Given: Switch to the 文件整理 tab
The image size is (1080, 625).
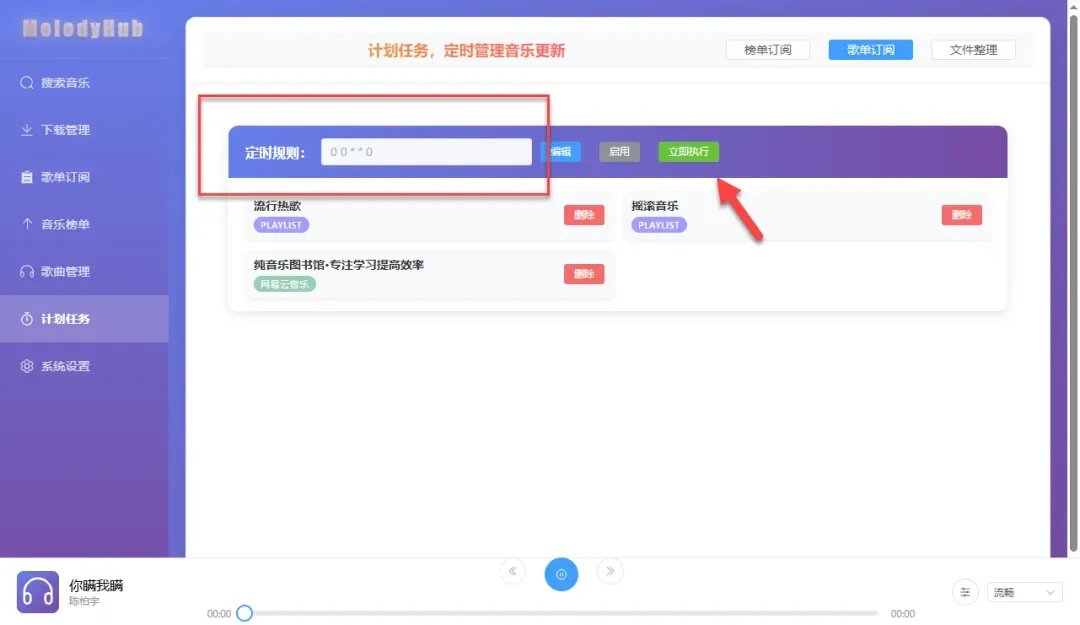Looking at the screenshot, I should coord(973,50).
